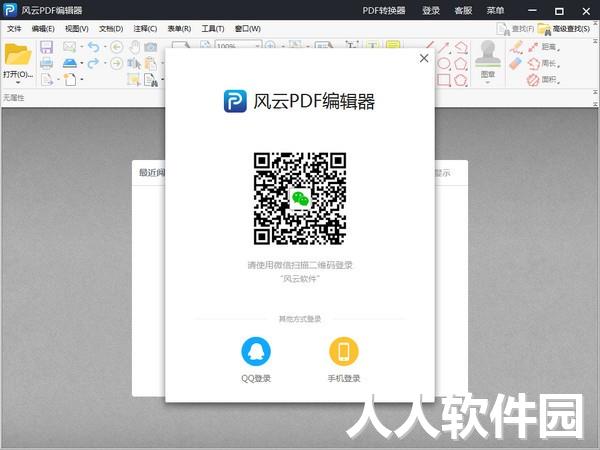The height and width of the screenshot is (450, 600).
Task: Select the text selection tool icon
Action: [134, 63]
